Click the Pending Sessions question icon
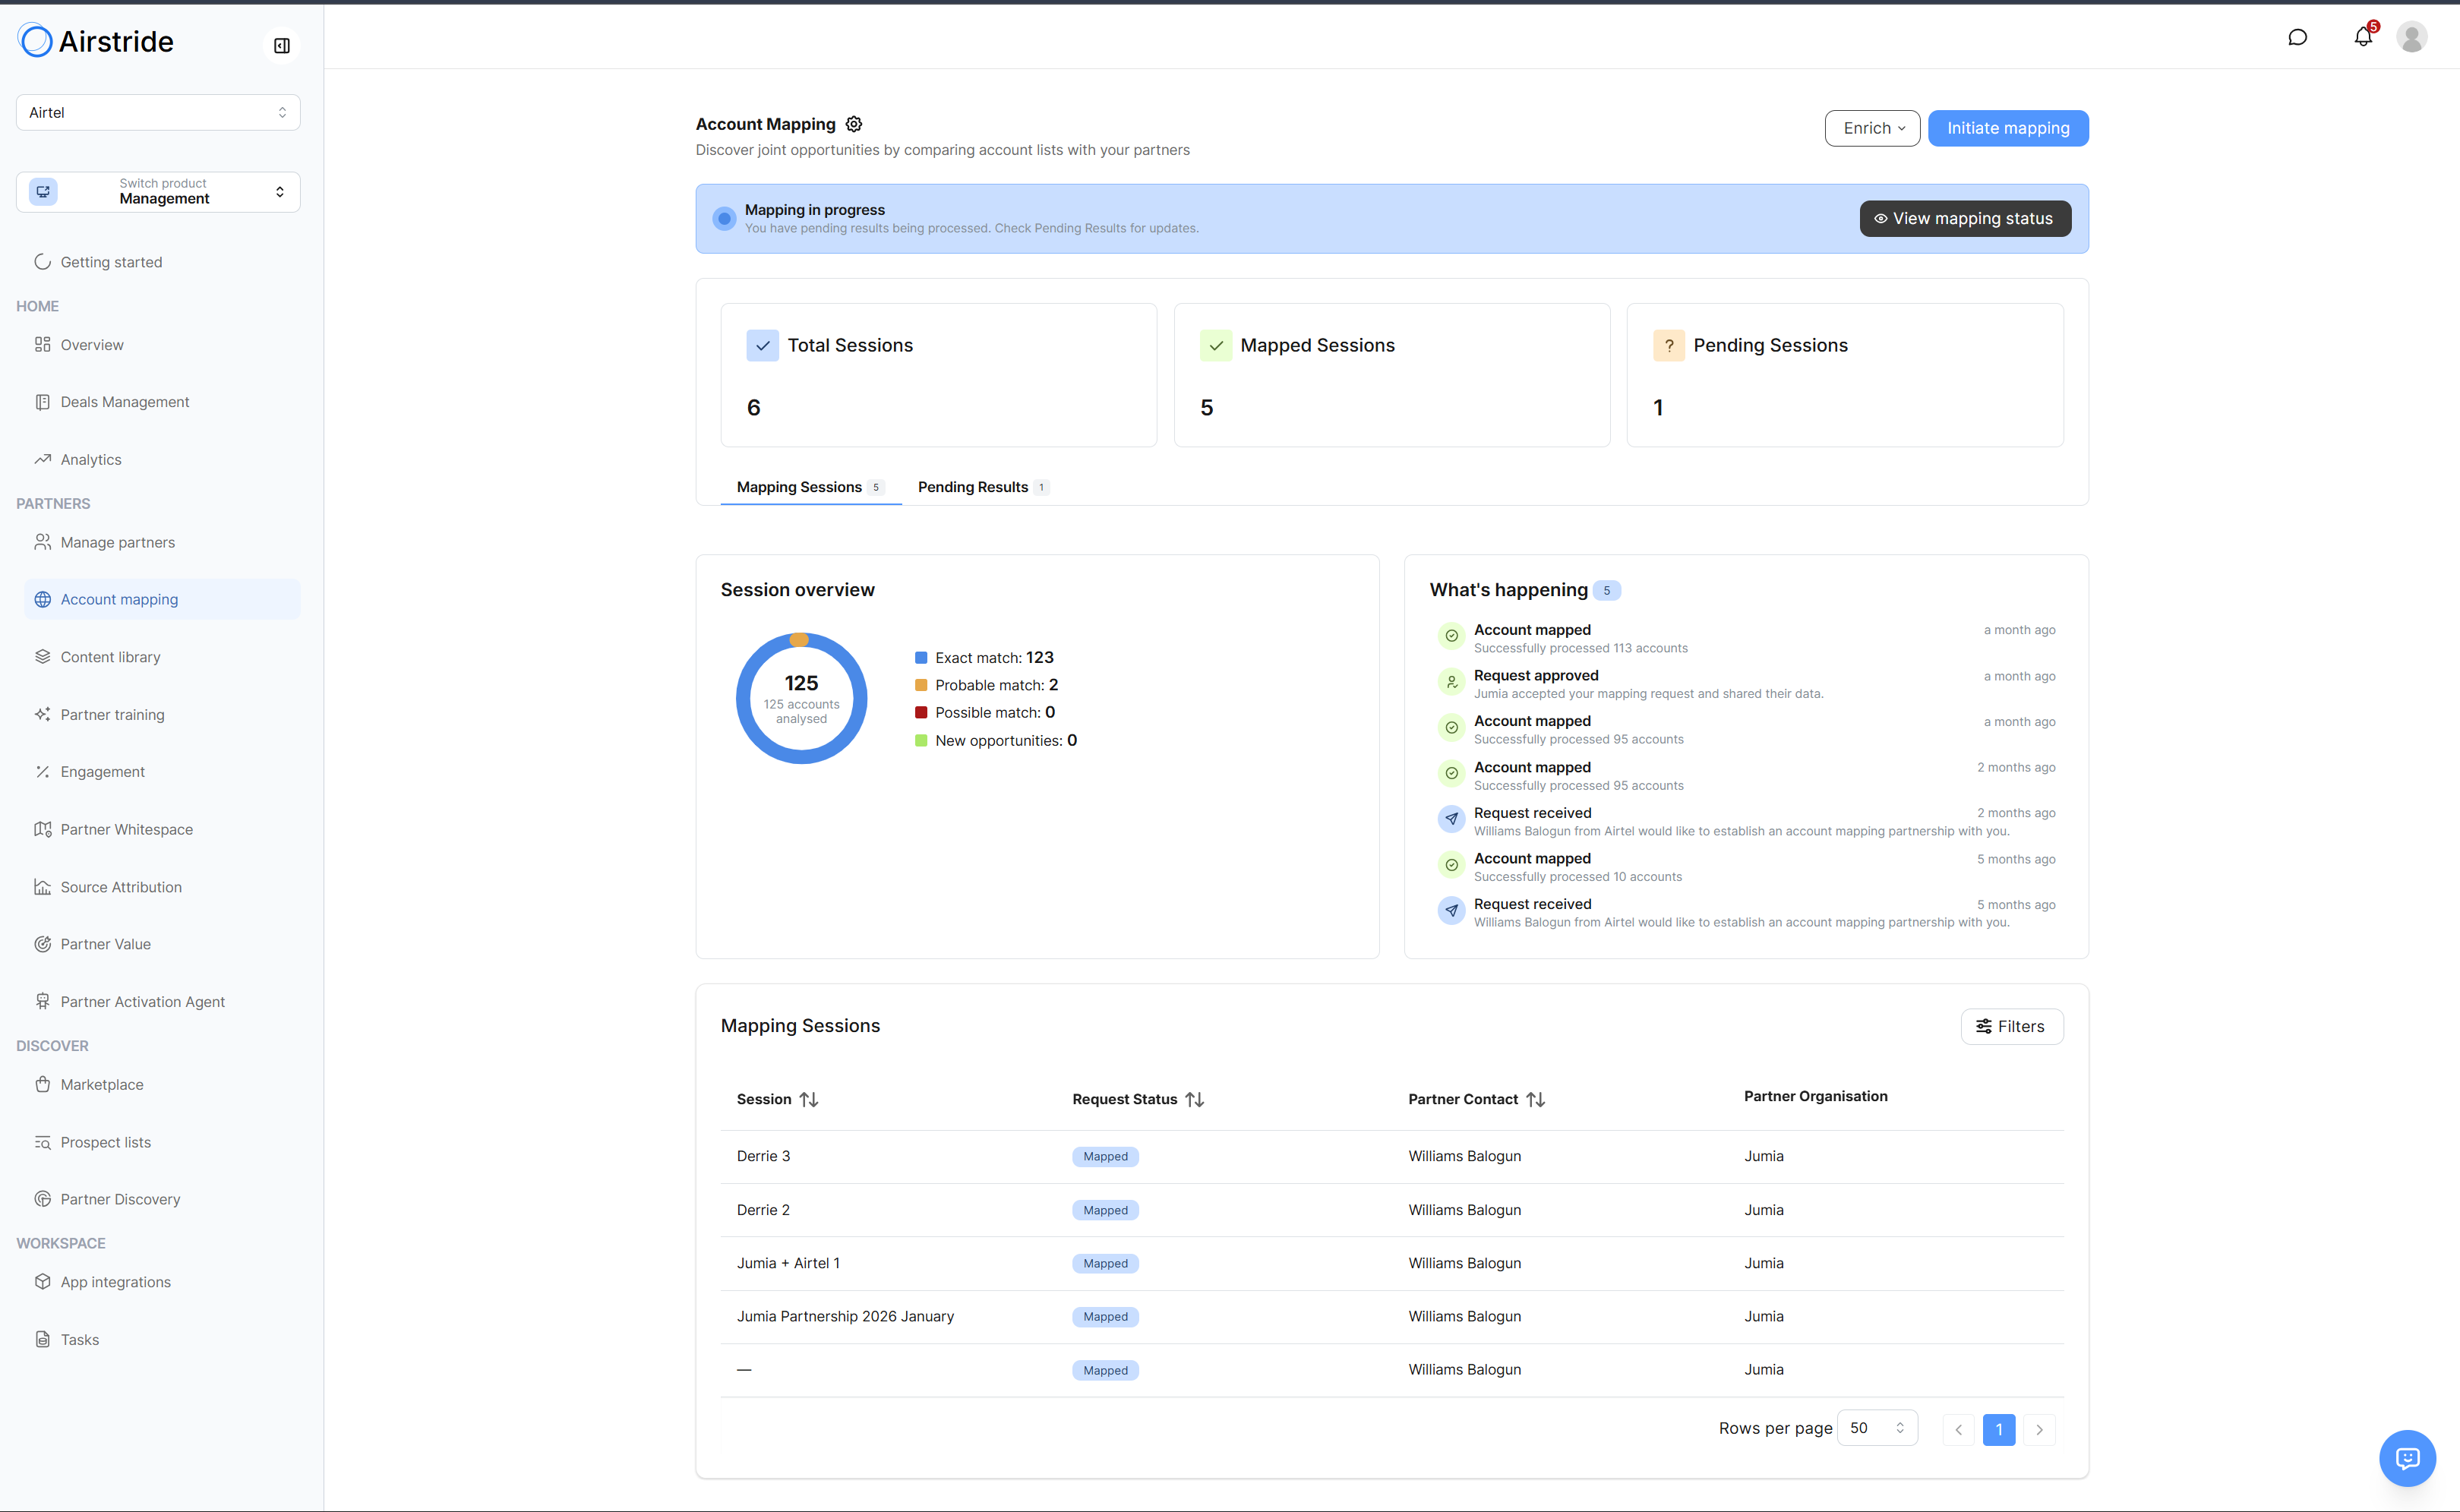This screenshot has width=2460, height=1512. 1669,346
